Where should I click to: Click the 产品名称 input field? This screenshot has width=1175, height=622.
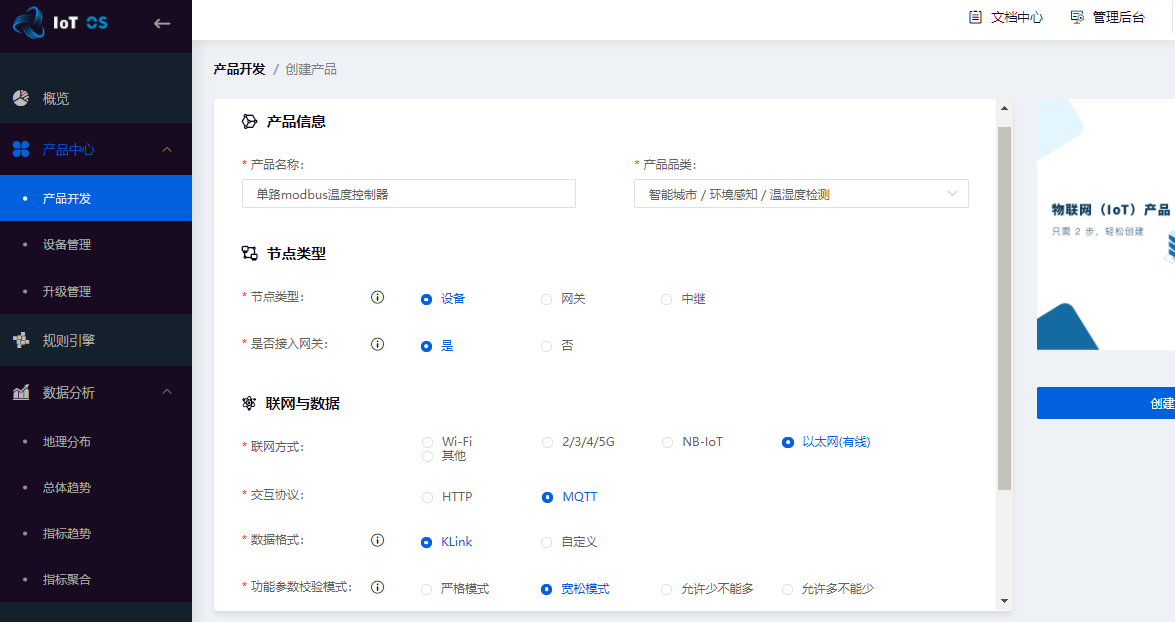pyautogui.click(x=409, y=194)
